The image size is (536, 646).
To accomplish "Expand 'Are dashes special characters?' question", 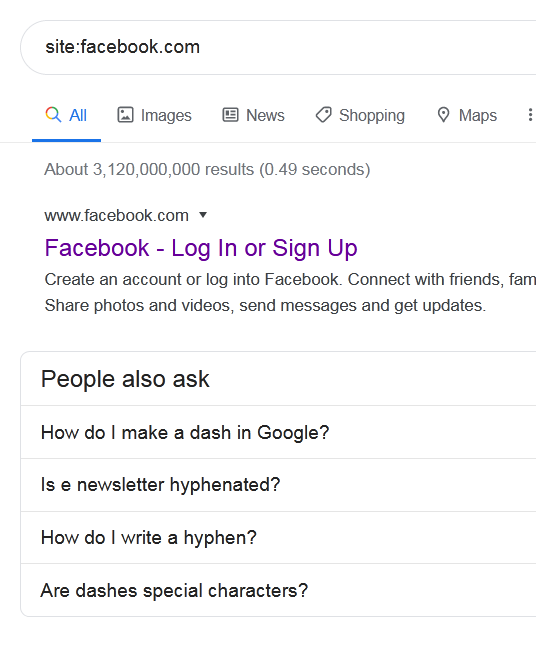I will coord(278,590).
